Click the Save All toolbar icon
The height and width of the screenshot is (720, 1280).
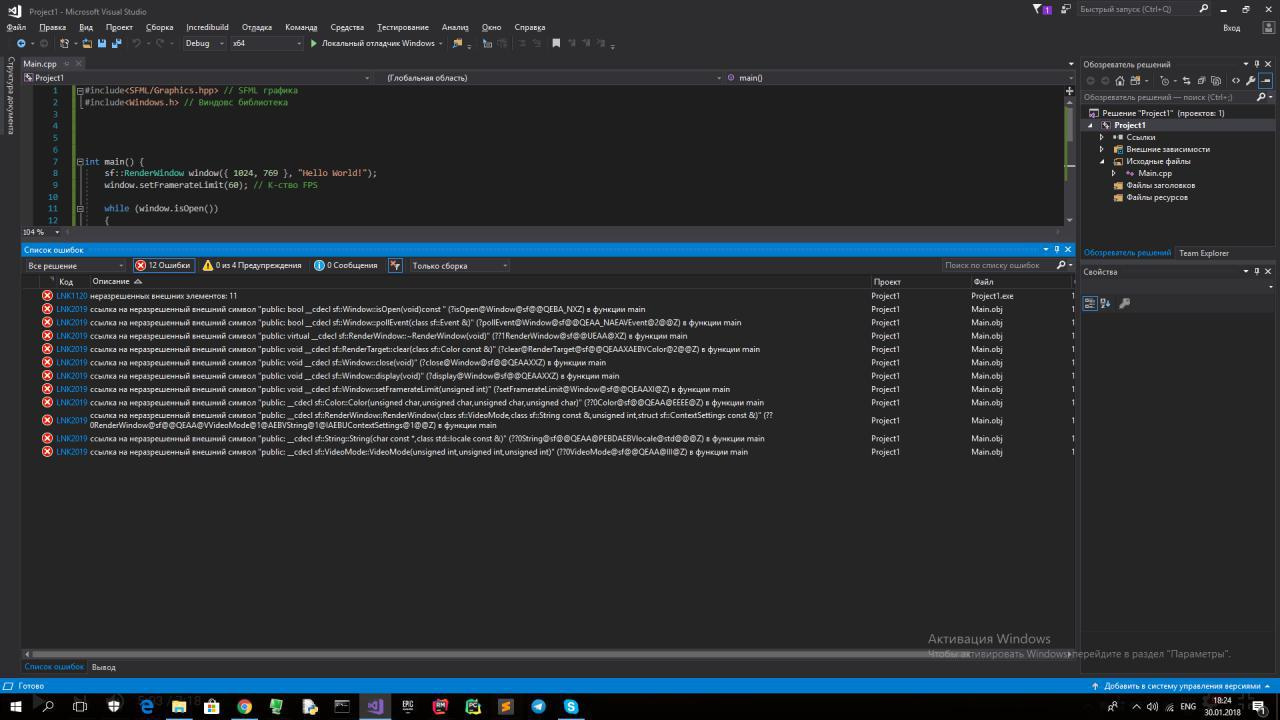click(x=116, y=43)
